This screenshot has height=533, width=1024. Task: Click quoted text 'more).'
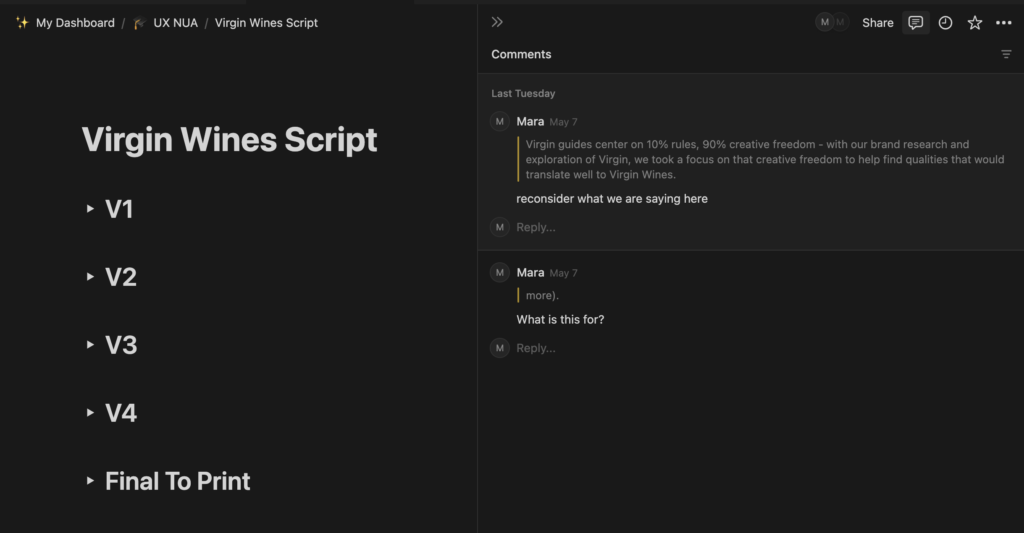point(542,295)
